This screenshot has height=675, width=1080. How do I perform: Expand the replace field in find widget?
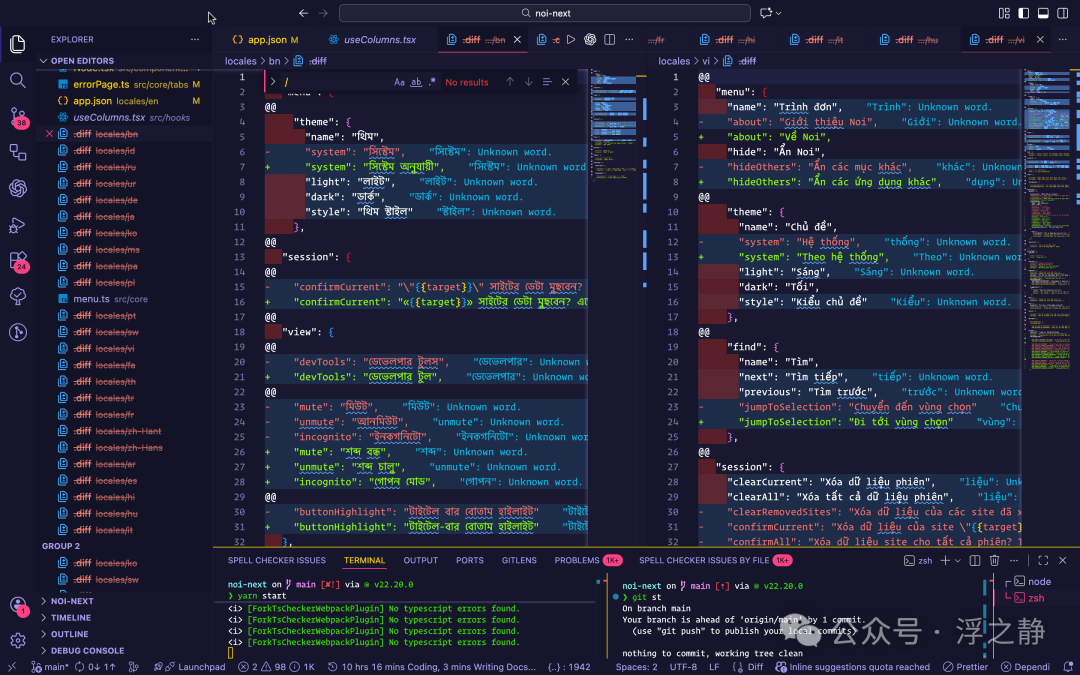273,82
